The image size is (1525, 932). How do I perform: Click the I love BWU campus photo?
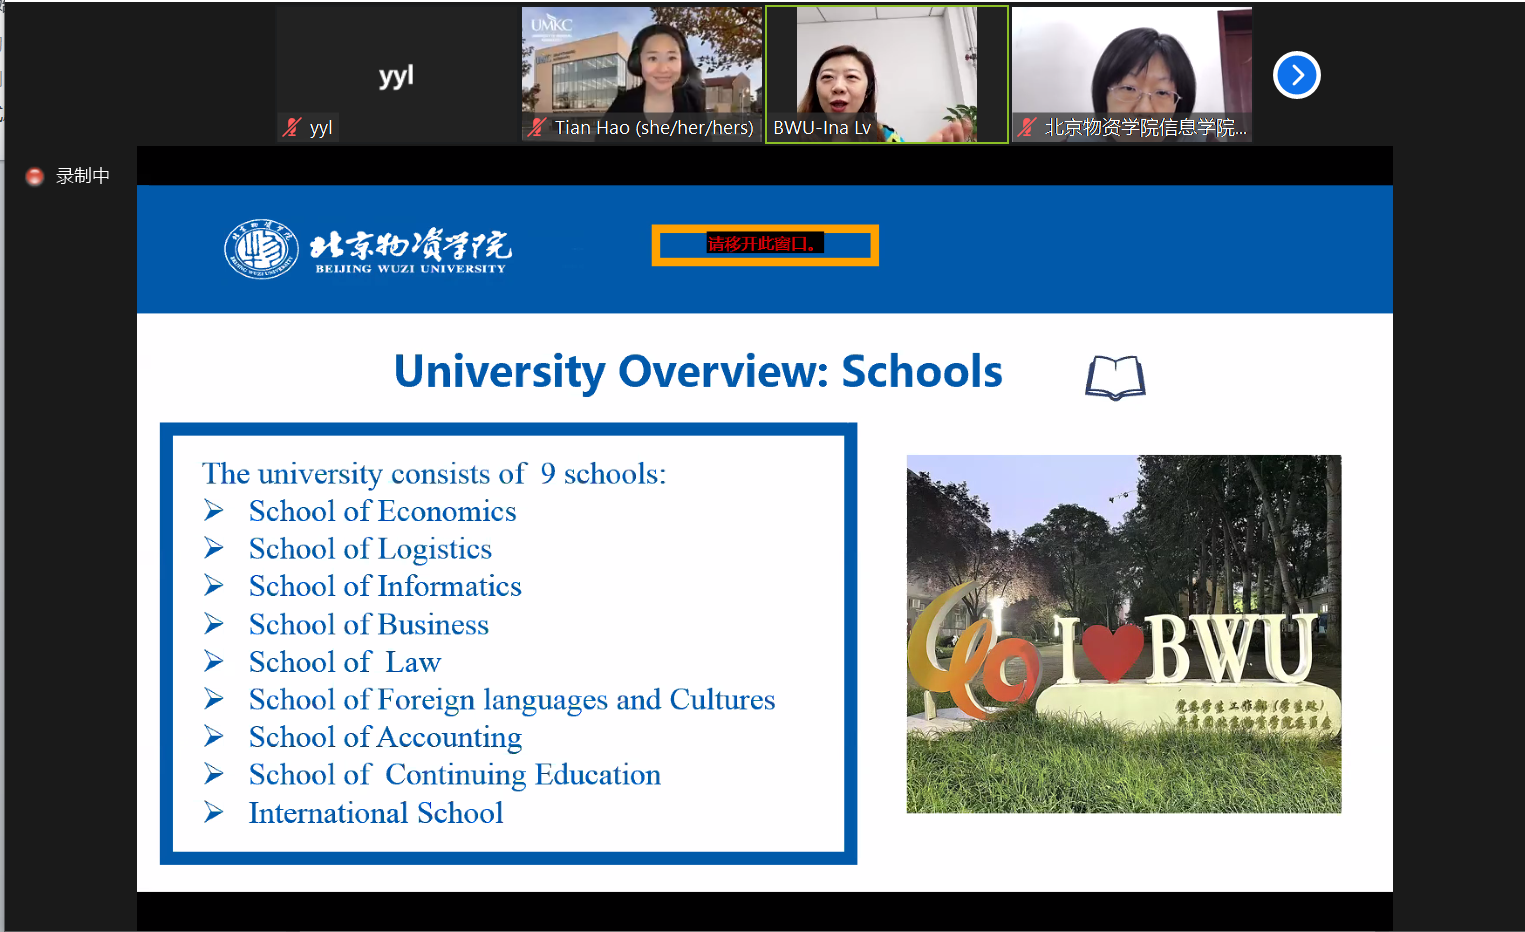1123,633
